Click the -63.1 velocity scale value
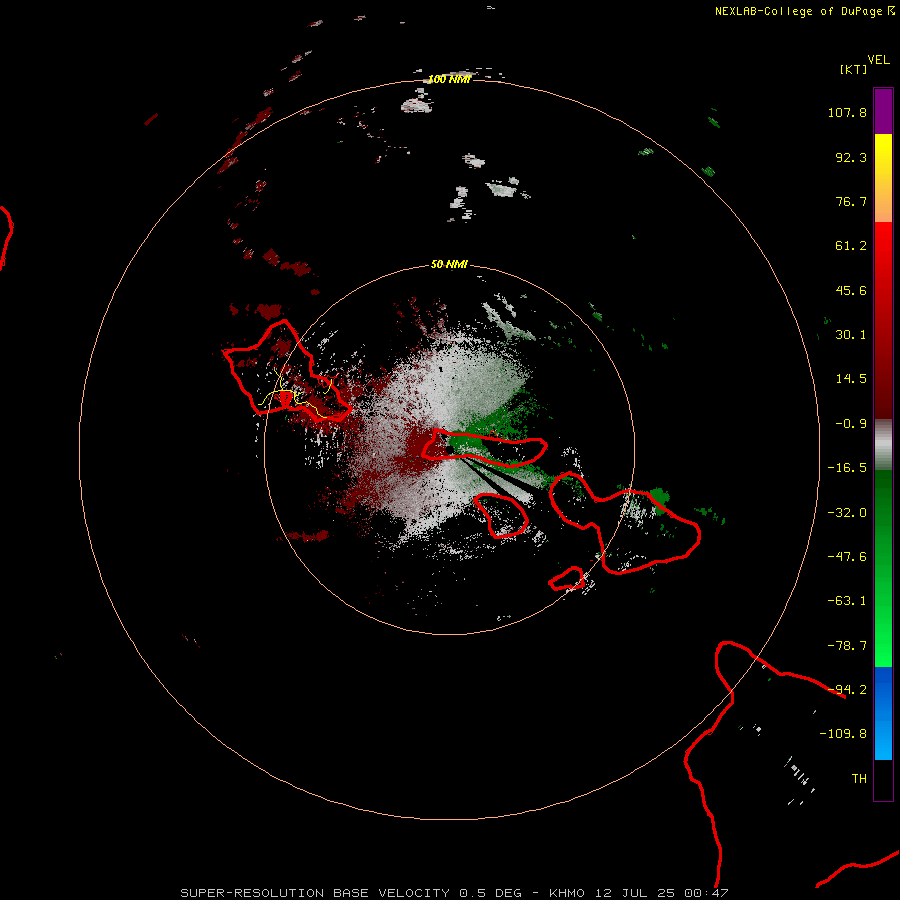 [847, 601]
